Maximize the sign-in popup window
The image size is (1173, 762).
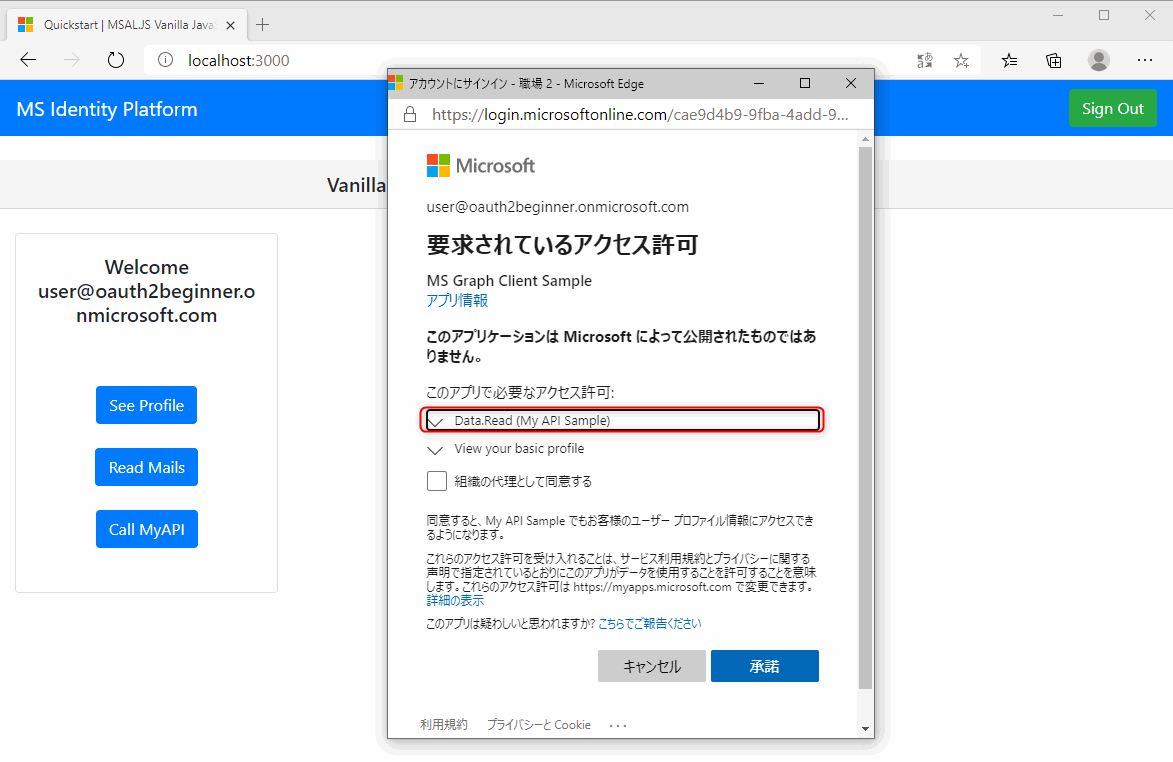point(805,83)
